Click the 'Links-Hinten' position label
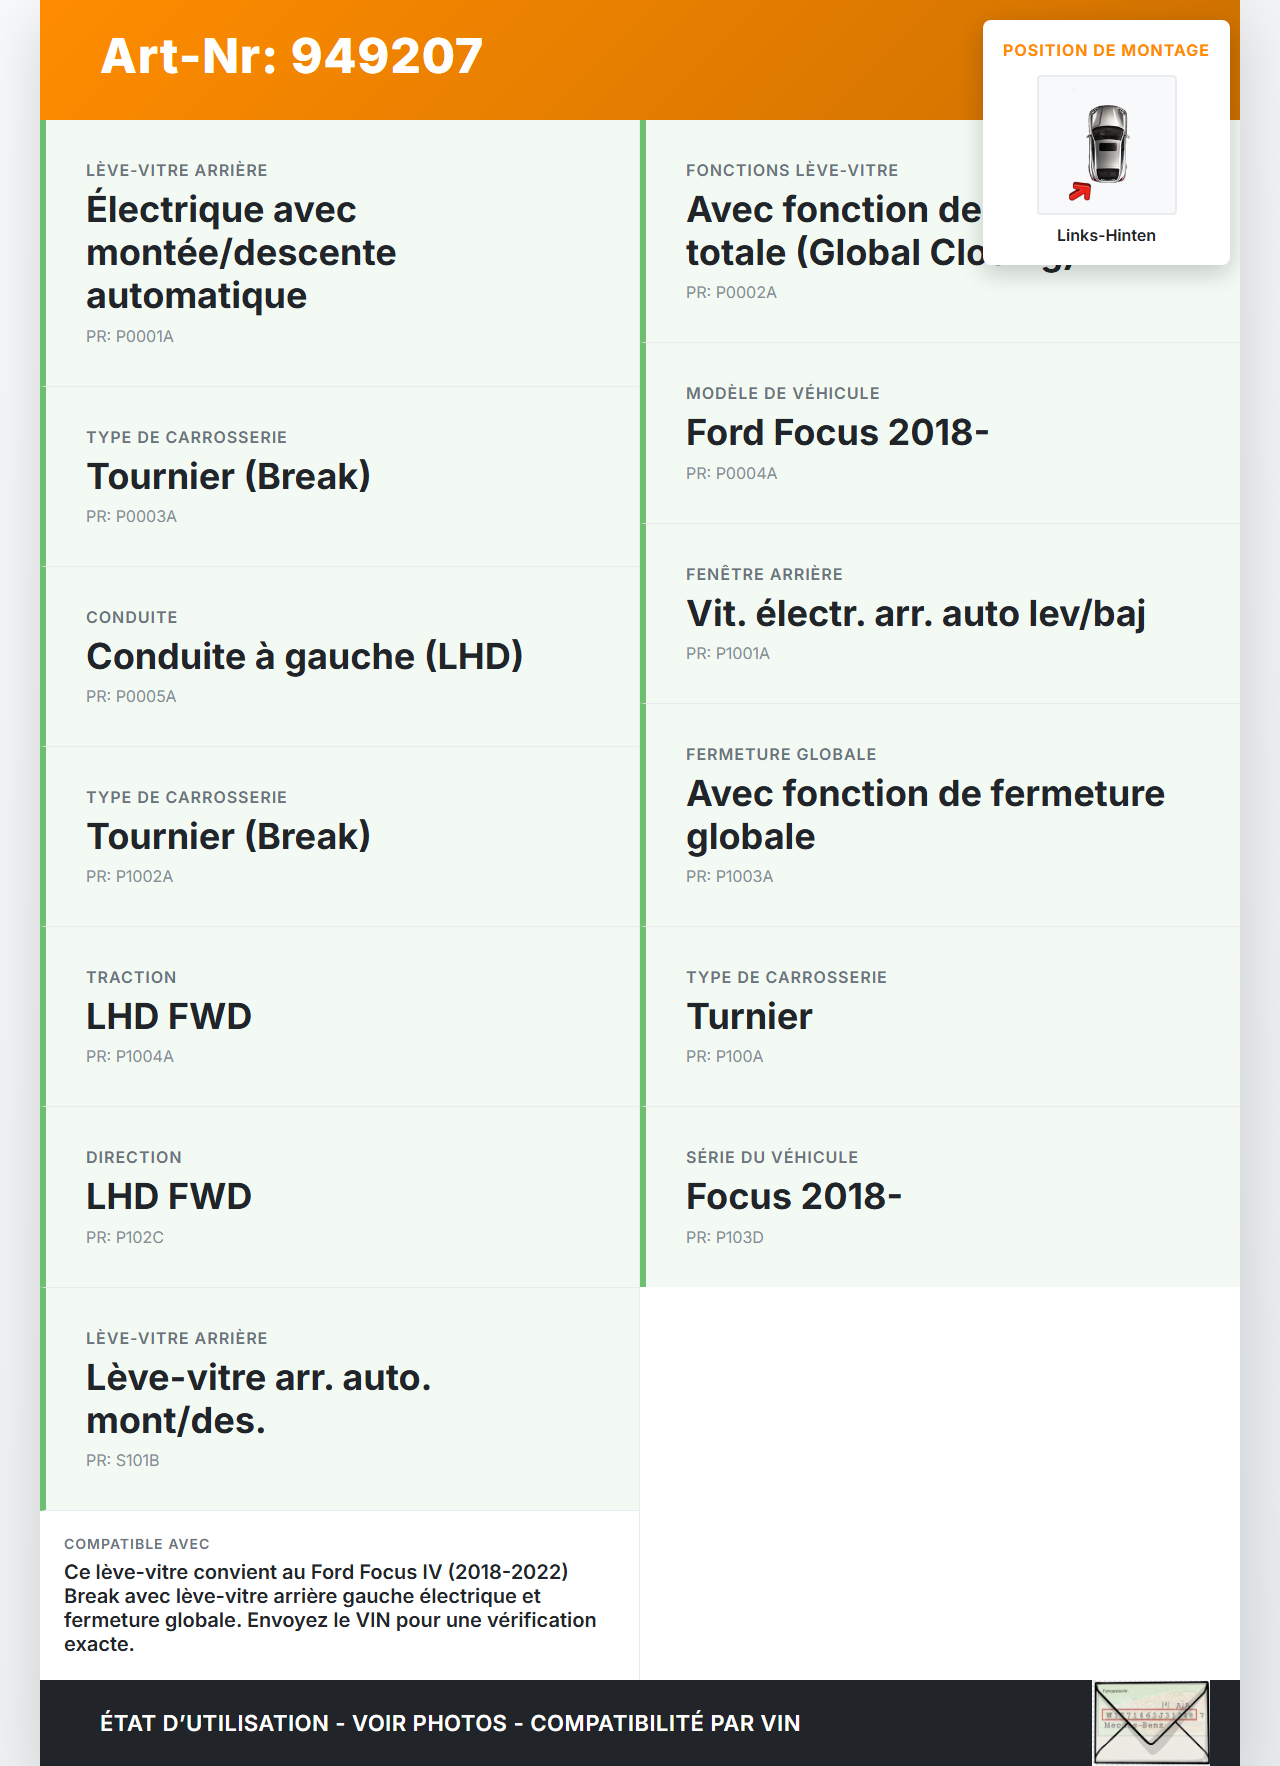Image resolution: width=1280 pixels, height=1766 pixels. pyautogui.click(x=1106, y=235)
